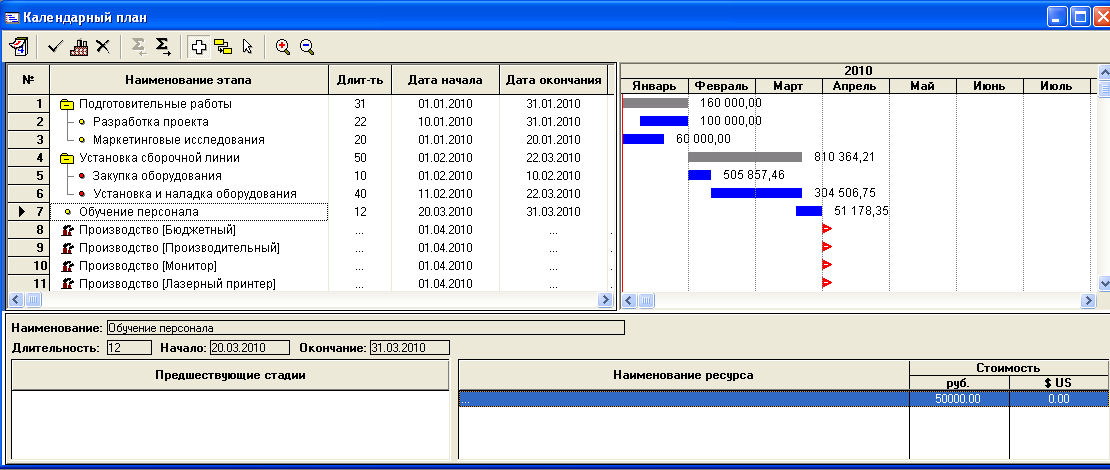Image resolution: width=1110 pixels, height=470 pixels.
Task: Select the arrow pointer tool
Action: coord(247,47)
